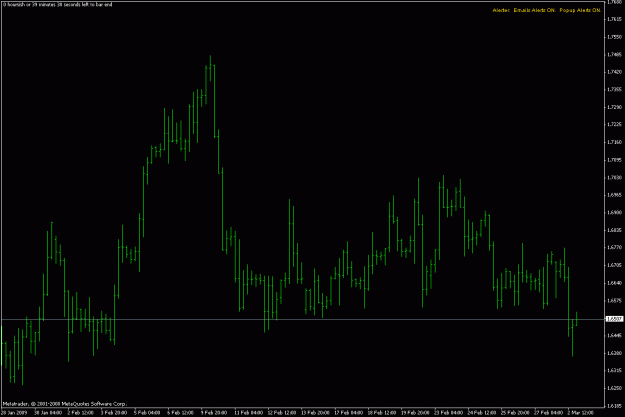
Task: Click the 28 Jan 2009 date label
Action: click(x=14, y=413)
